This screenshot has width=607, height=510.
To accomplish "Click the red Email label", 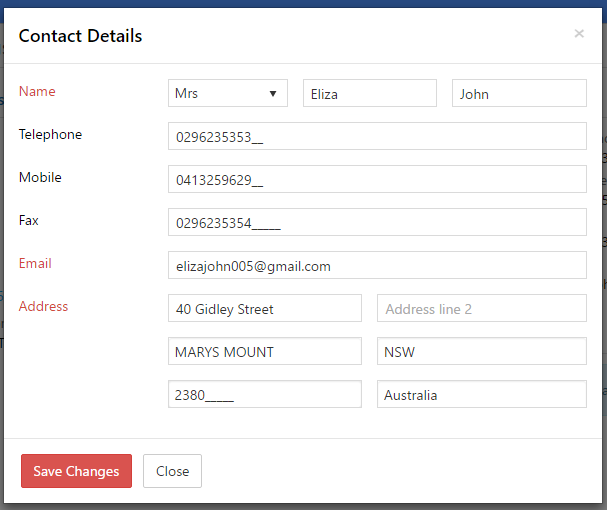I will point(35,263).
